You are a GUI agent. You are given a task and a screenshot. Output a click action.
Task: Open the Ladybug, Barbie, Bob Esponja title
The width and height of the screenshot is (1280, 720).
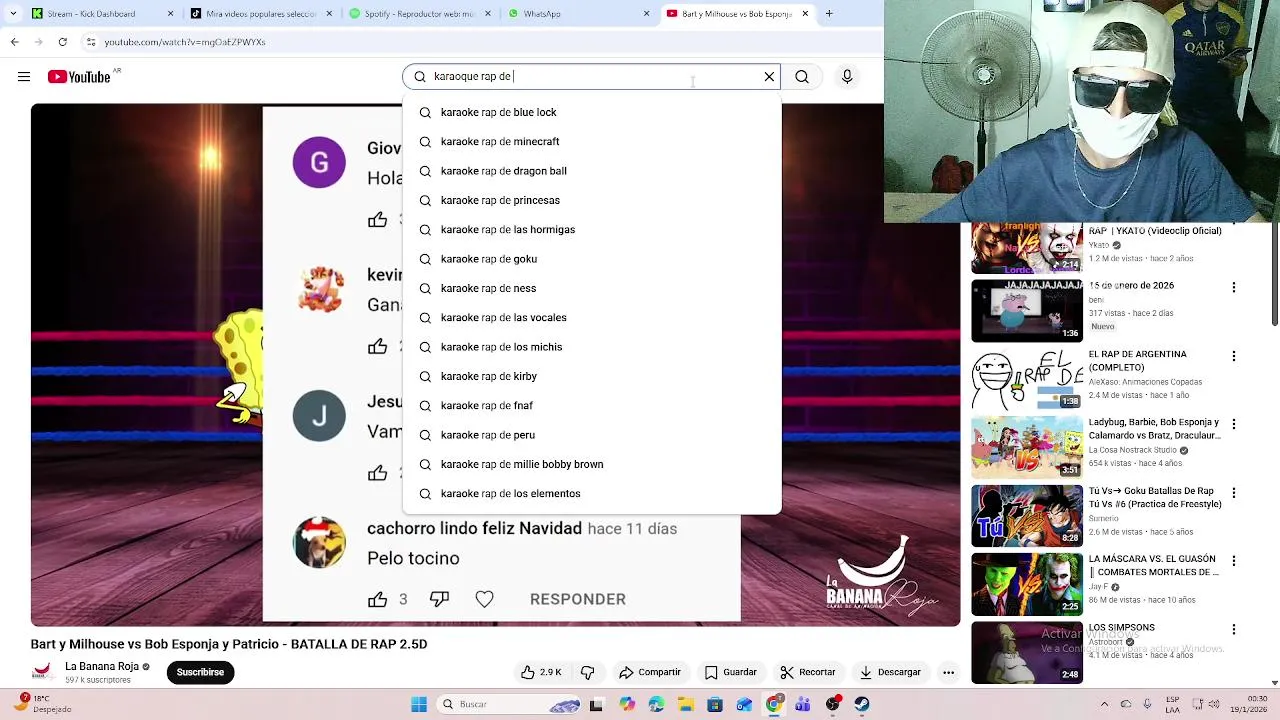[1154, 429]
